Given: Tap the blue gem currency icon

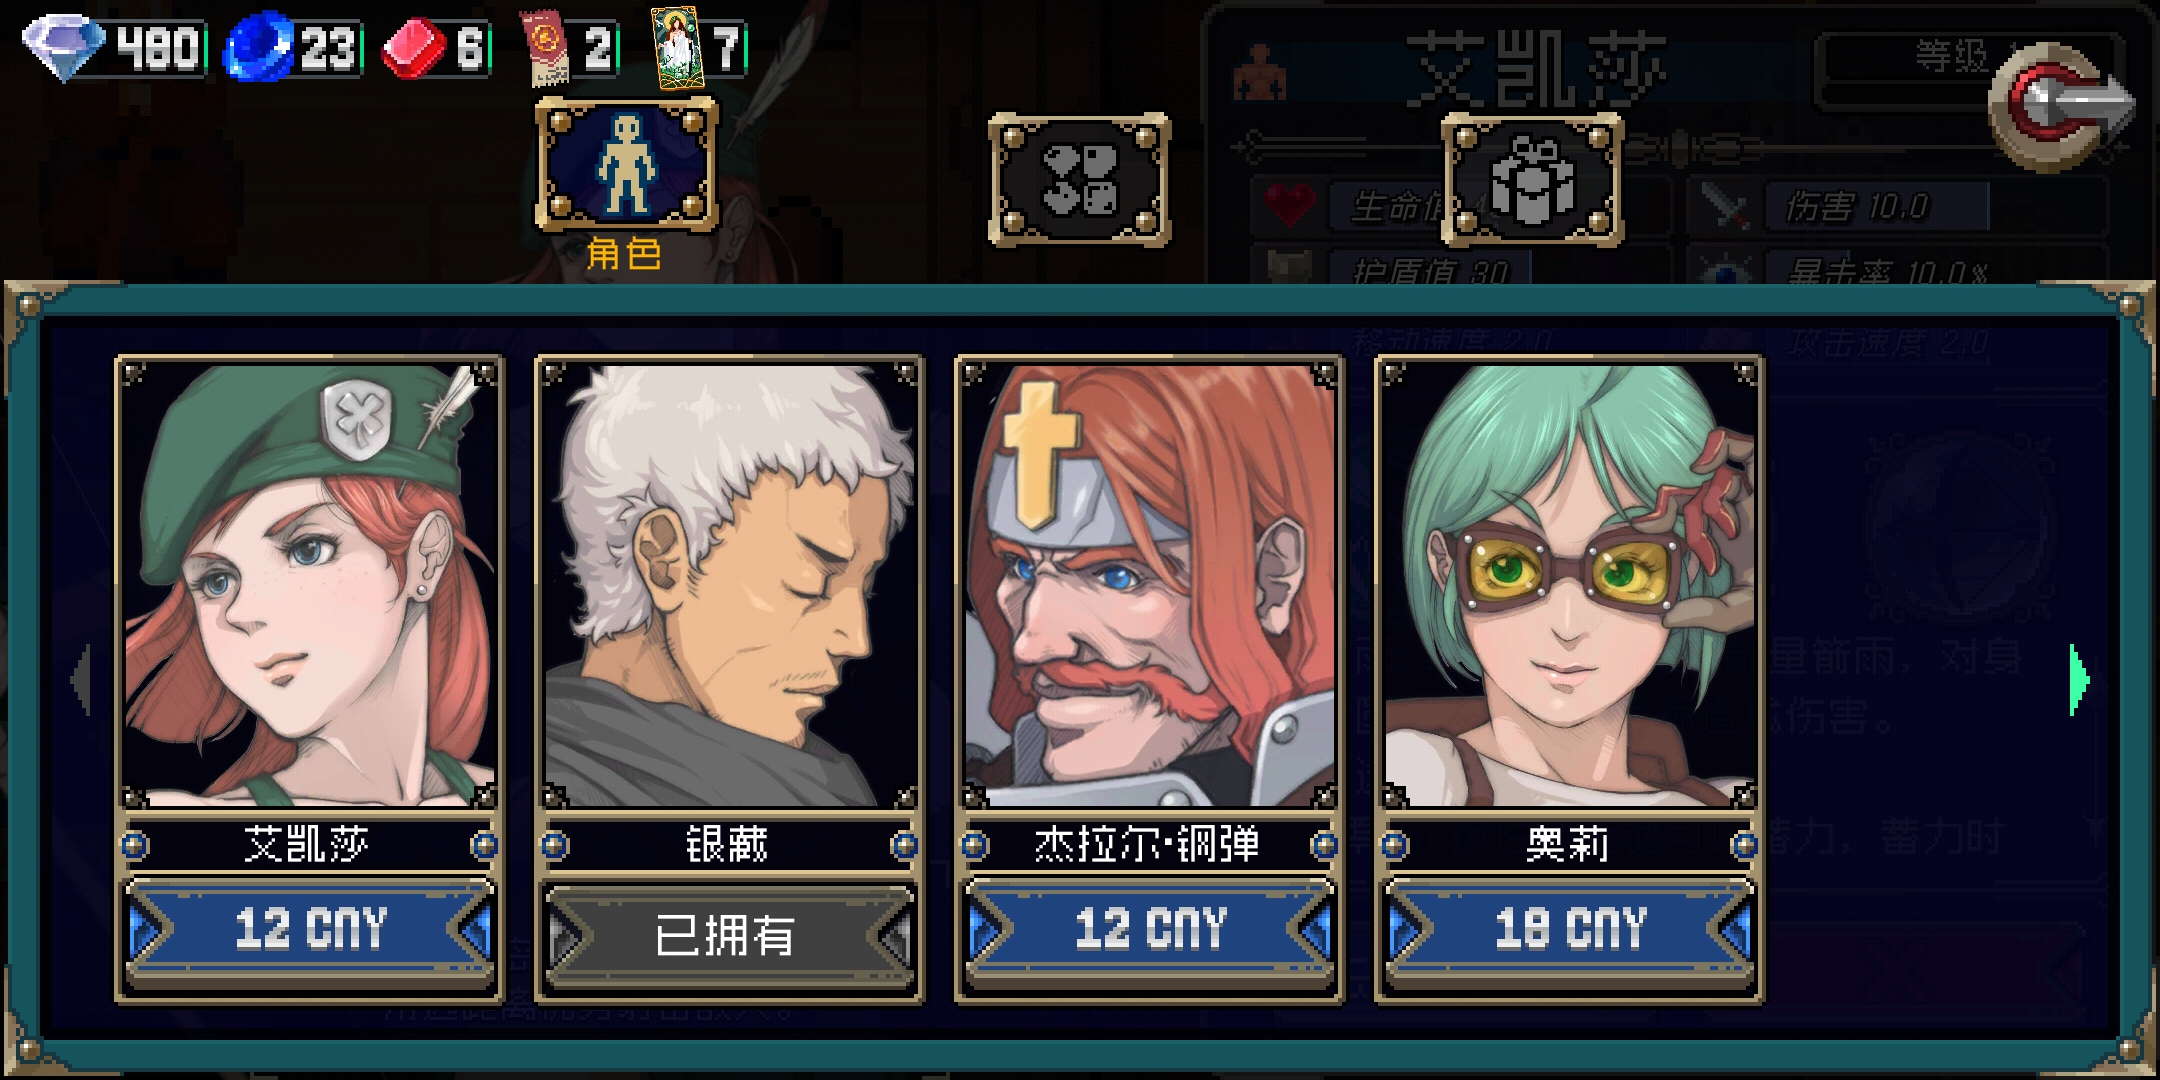Looking at the screenshot, I should point(258,46).
